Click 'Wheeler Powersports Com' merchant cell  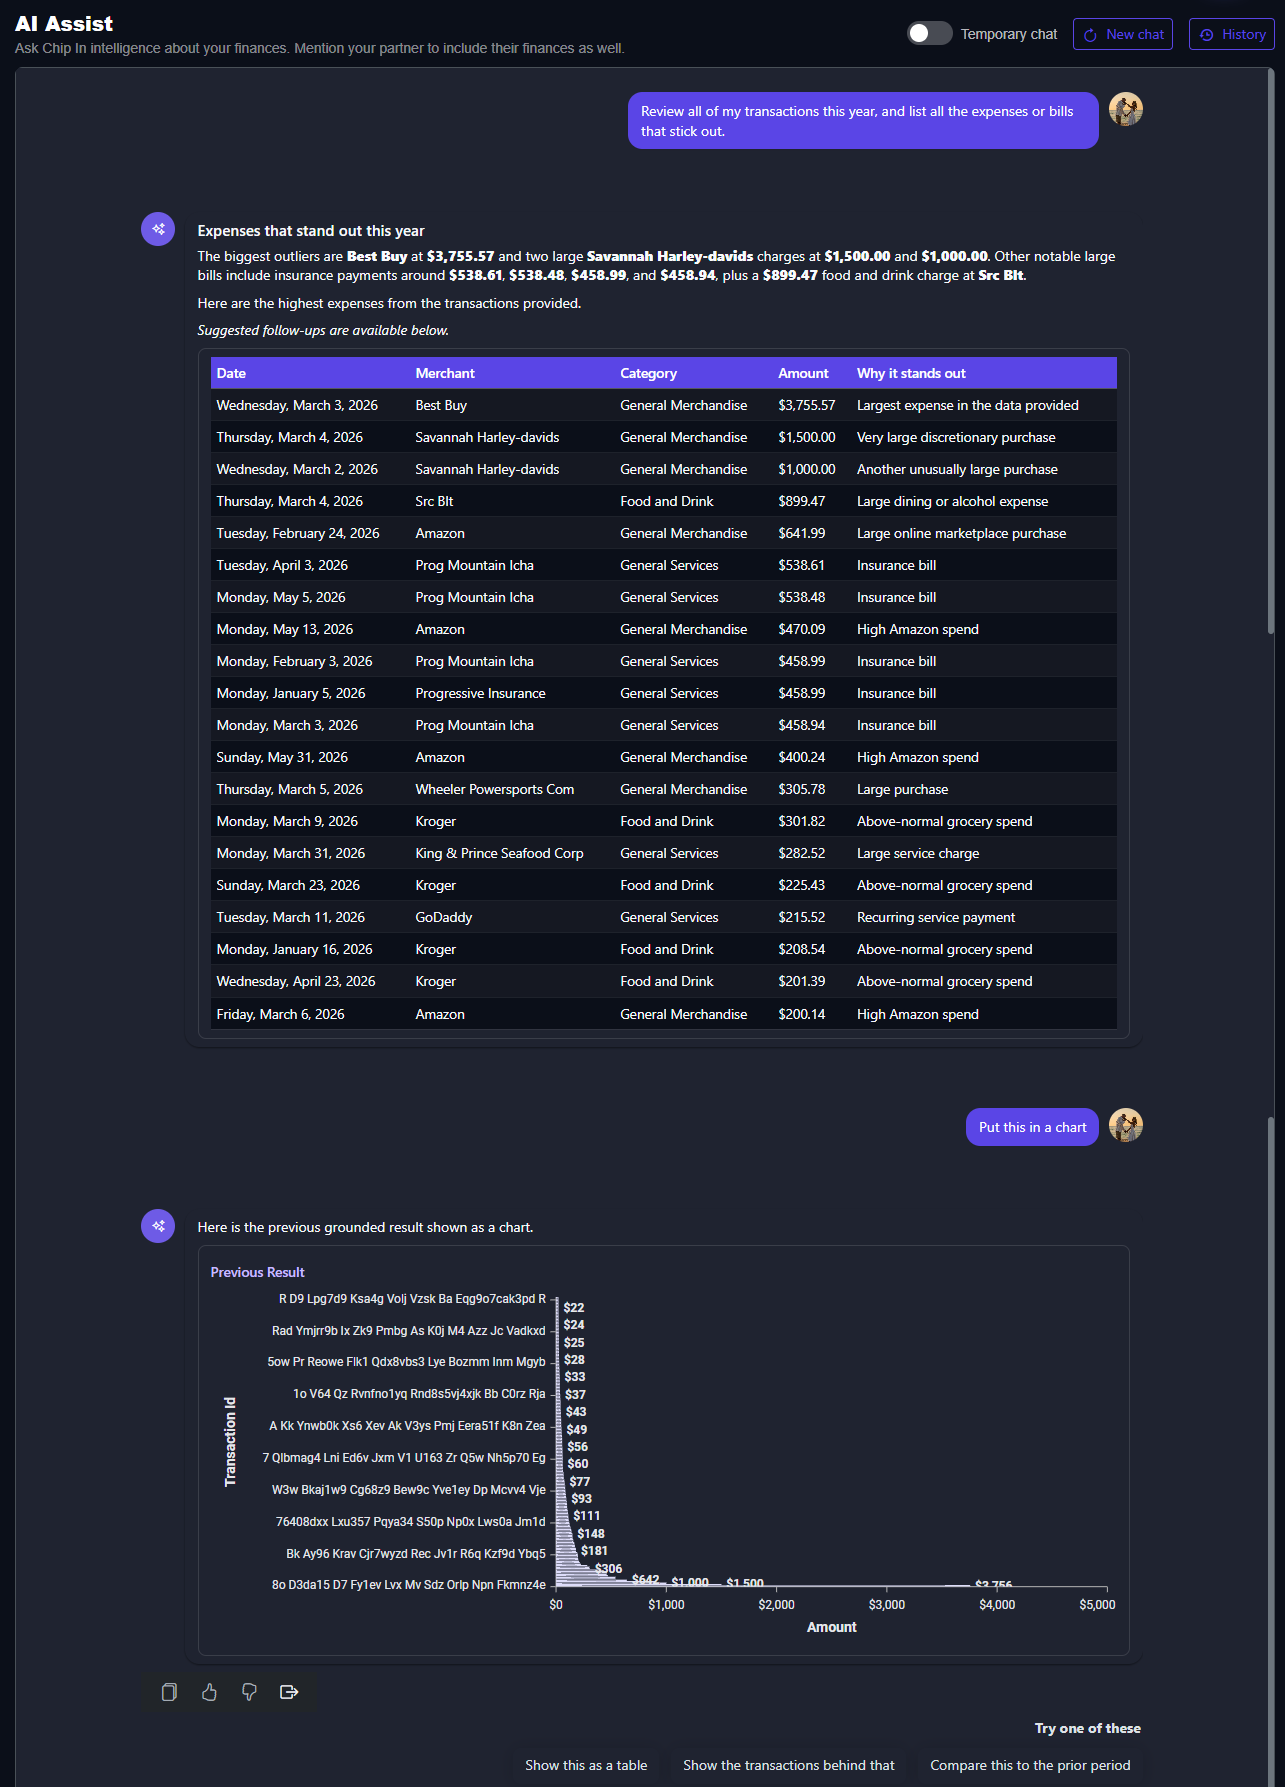click(495, 789)
